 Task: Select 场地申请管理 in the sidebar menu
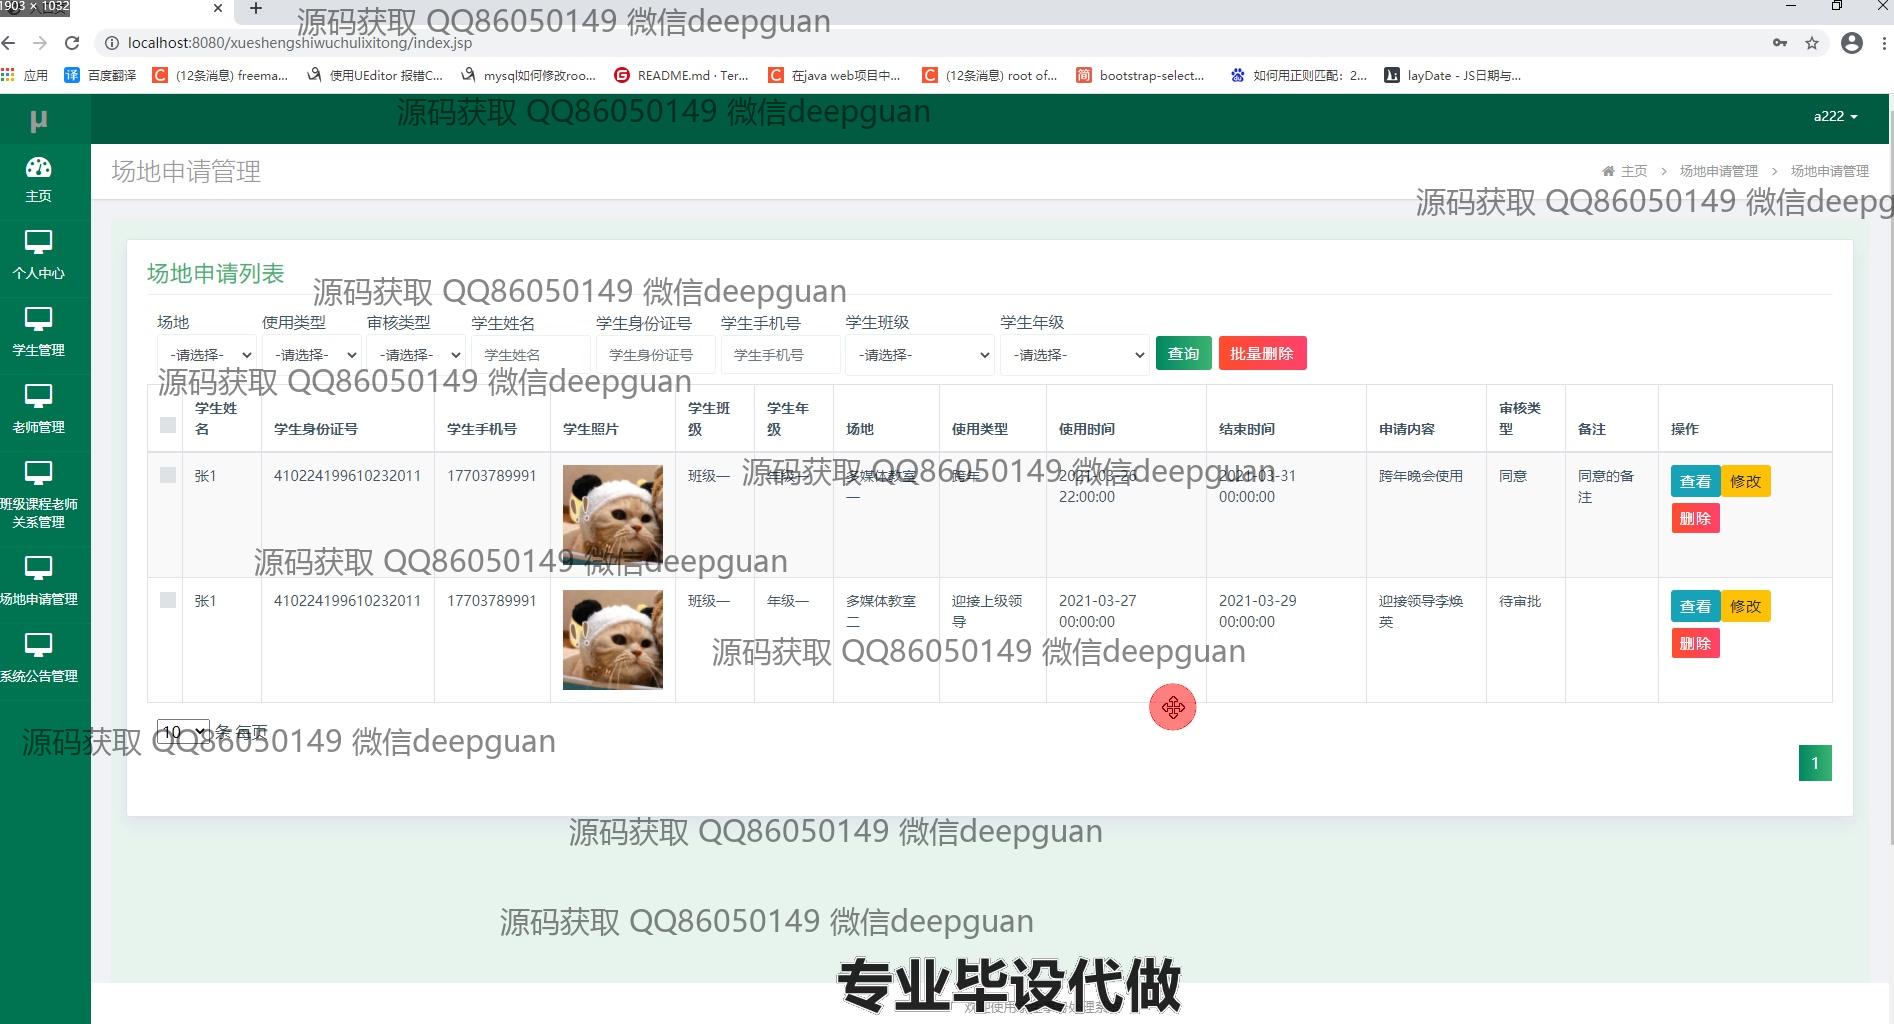click(38, 581)
